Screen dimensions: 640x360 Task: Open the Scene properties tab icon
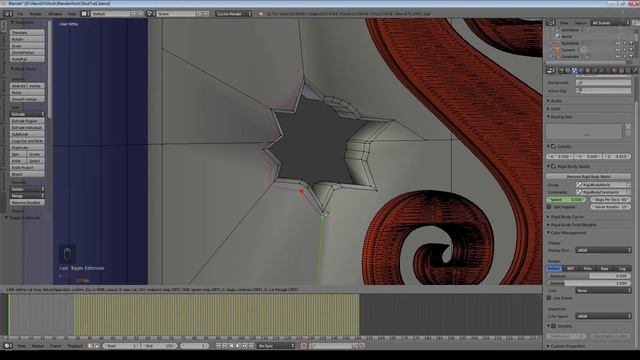click(x=575, y=71)
